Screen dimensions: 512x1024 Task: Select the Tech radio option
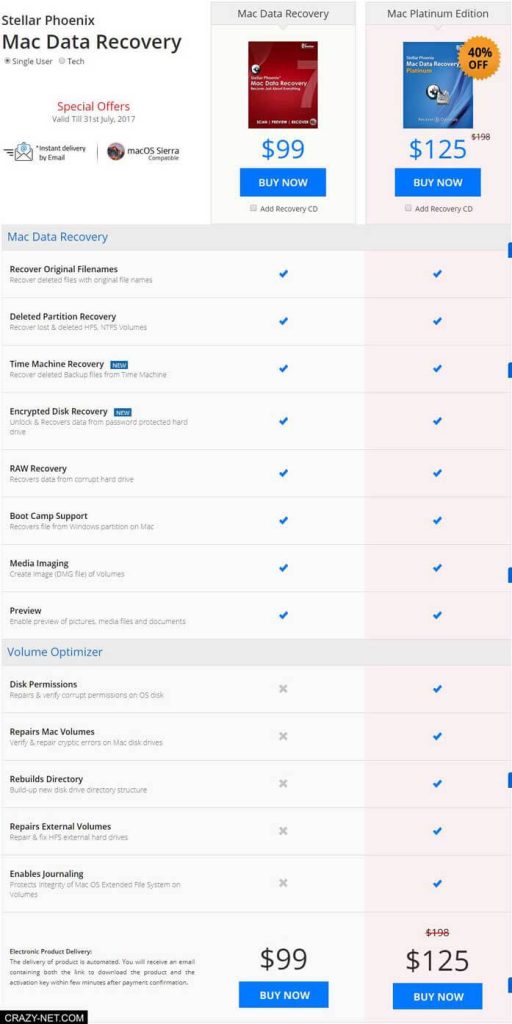tap(62, 61)
